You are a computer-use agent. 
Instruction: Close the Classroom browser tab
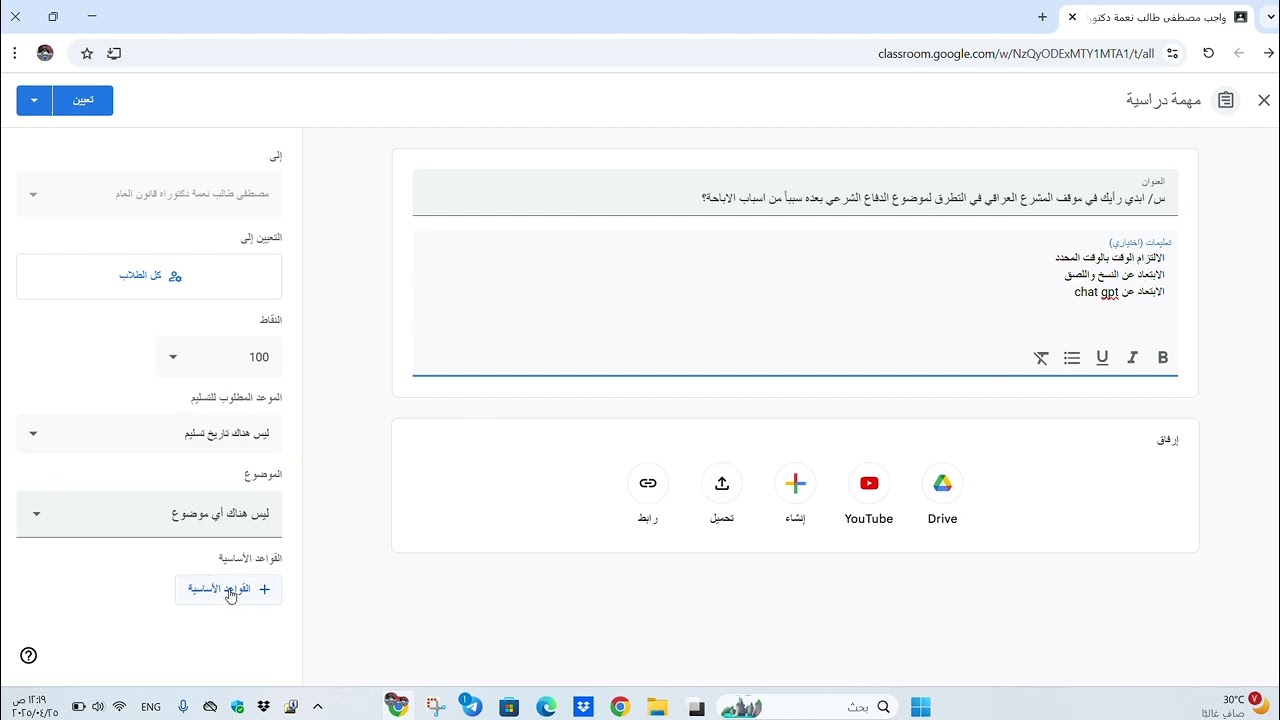[x=1073, y=17]
